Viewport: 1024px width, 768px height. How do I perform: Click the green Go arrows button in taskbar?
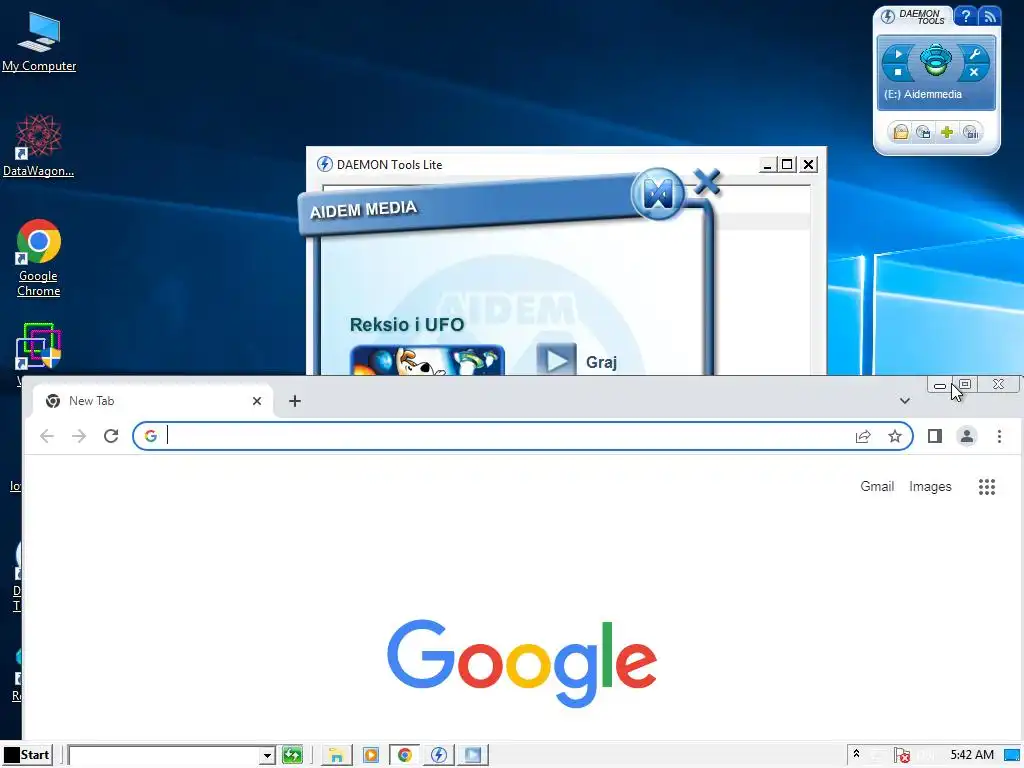pos(292,756)
